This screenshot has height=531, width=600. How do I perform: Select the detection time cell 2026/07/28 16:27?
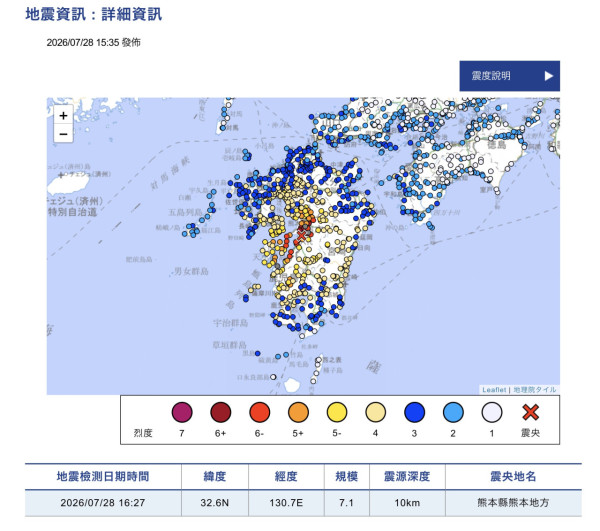103,502
